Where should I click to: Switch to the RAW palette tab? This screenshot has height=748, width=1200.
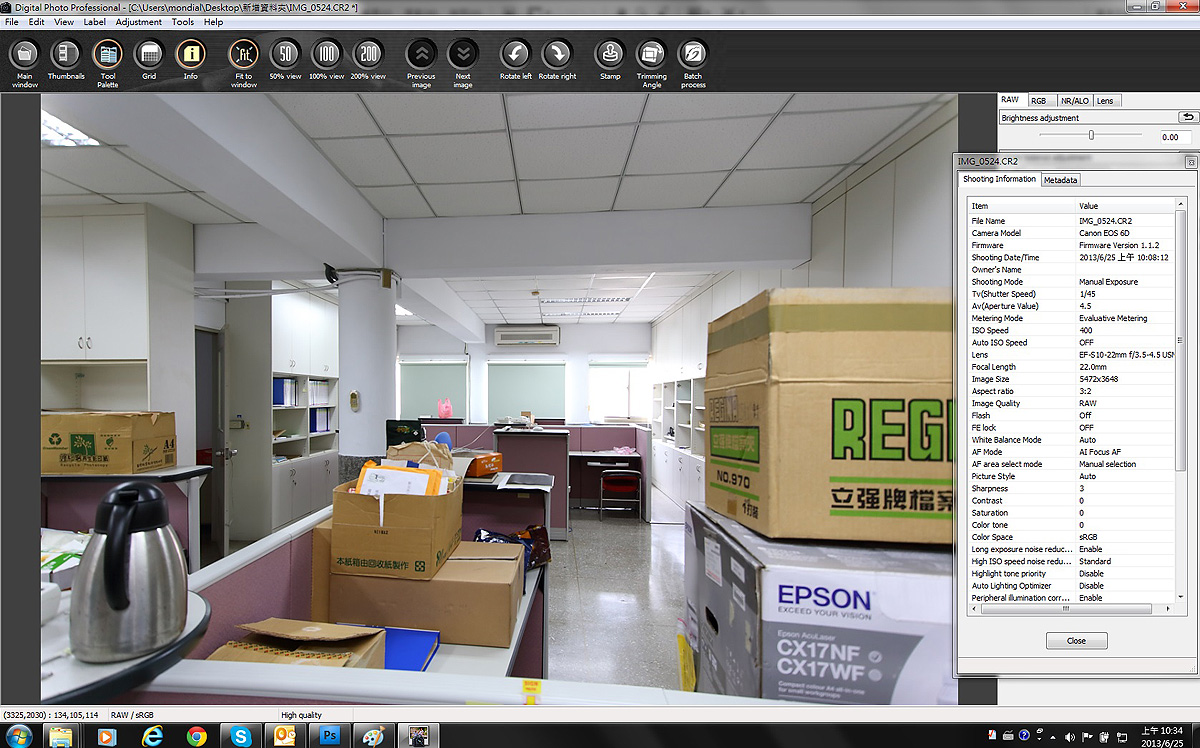(x=1011, y=100)
